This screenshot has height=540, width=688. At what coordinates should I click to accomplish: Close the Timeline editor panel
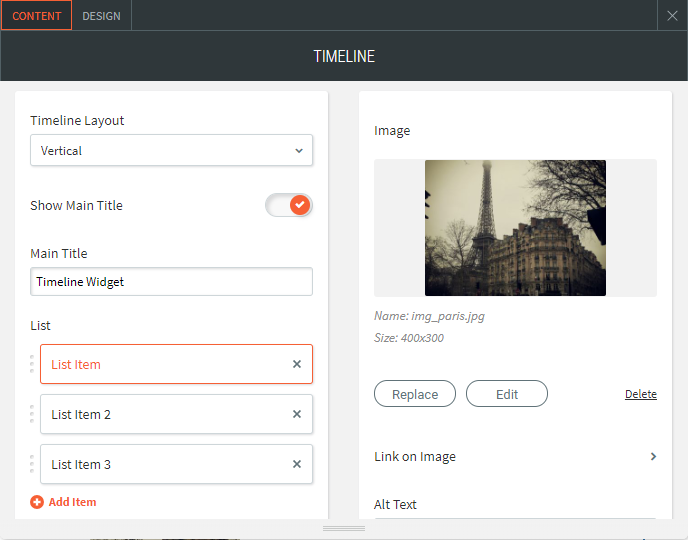(673, 16)
